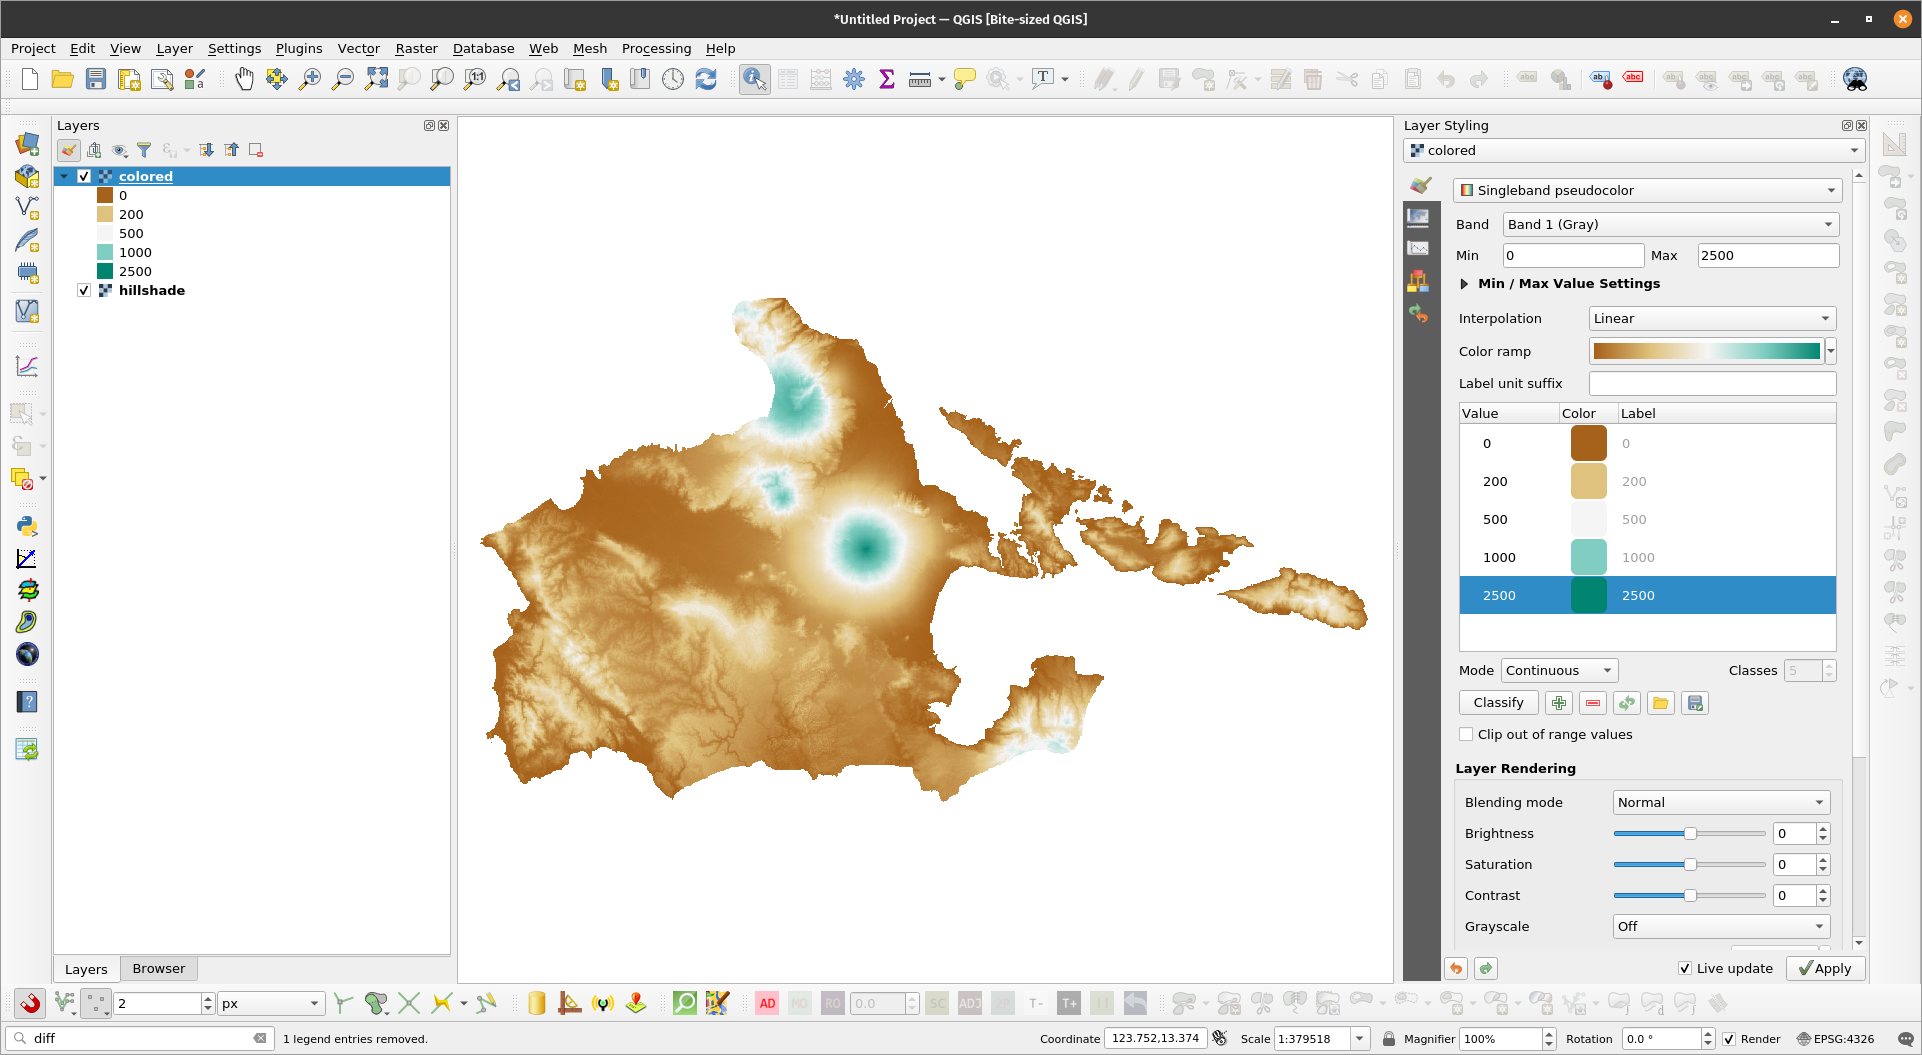The height and width of the screenshot is (1055, 1922).
Task: Open the Python console icon
Action: pyautogui.click(x=27, y=526)
